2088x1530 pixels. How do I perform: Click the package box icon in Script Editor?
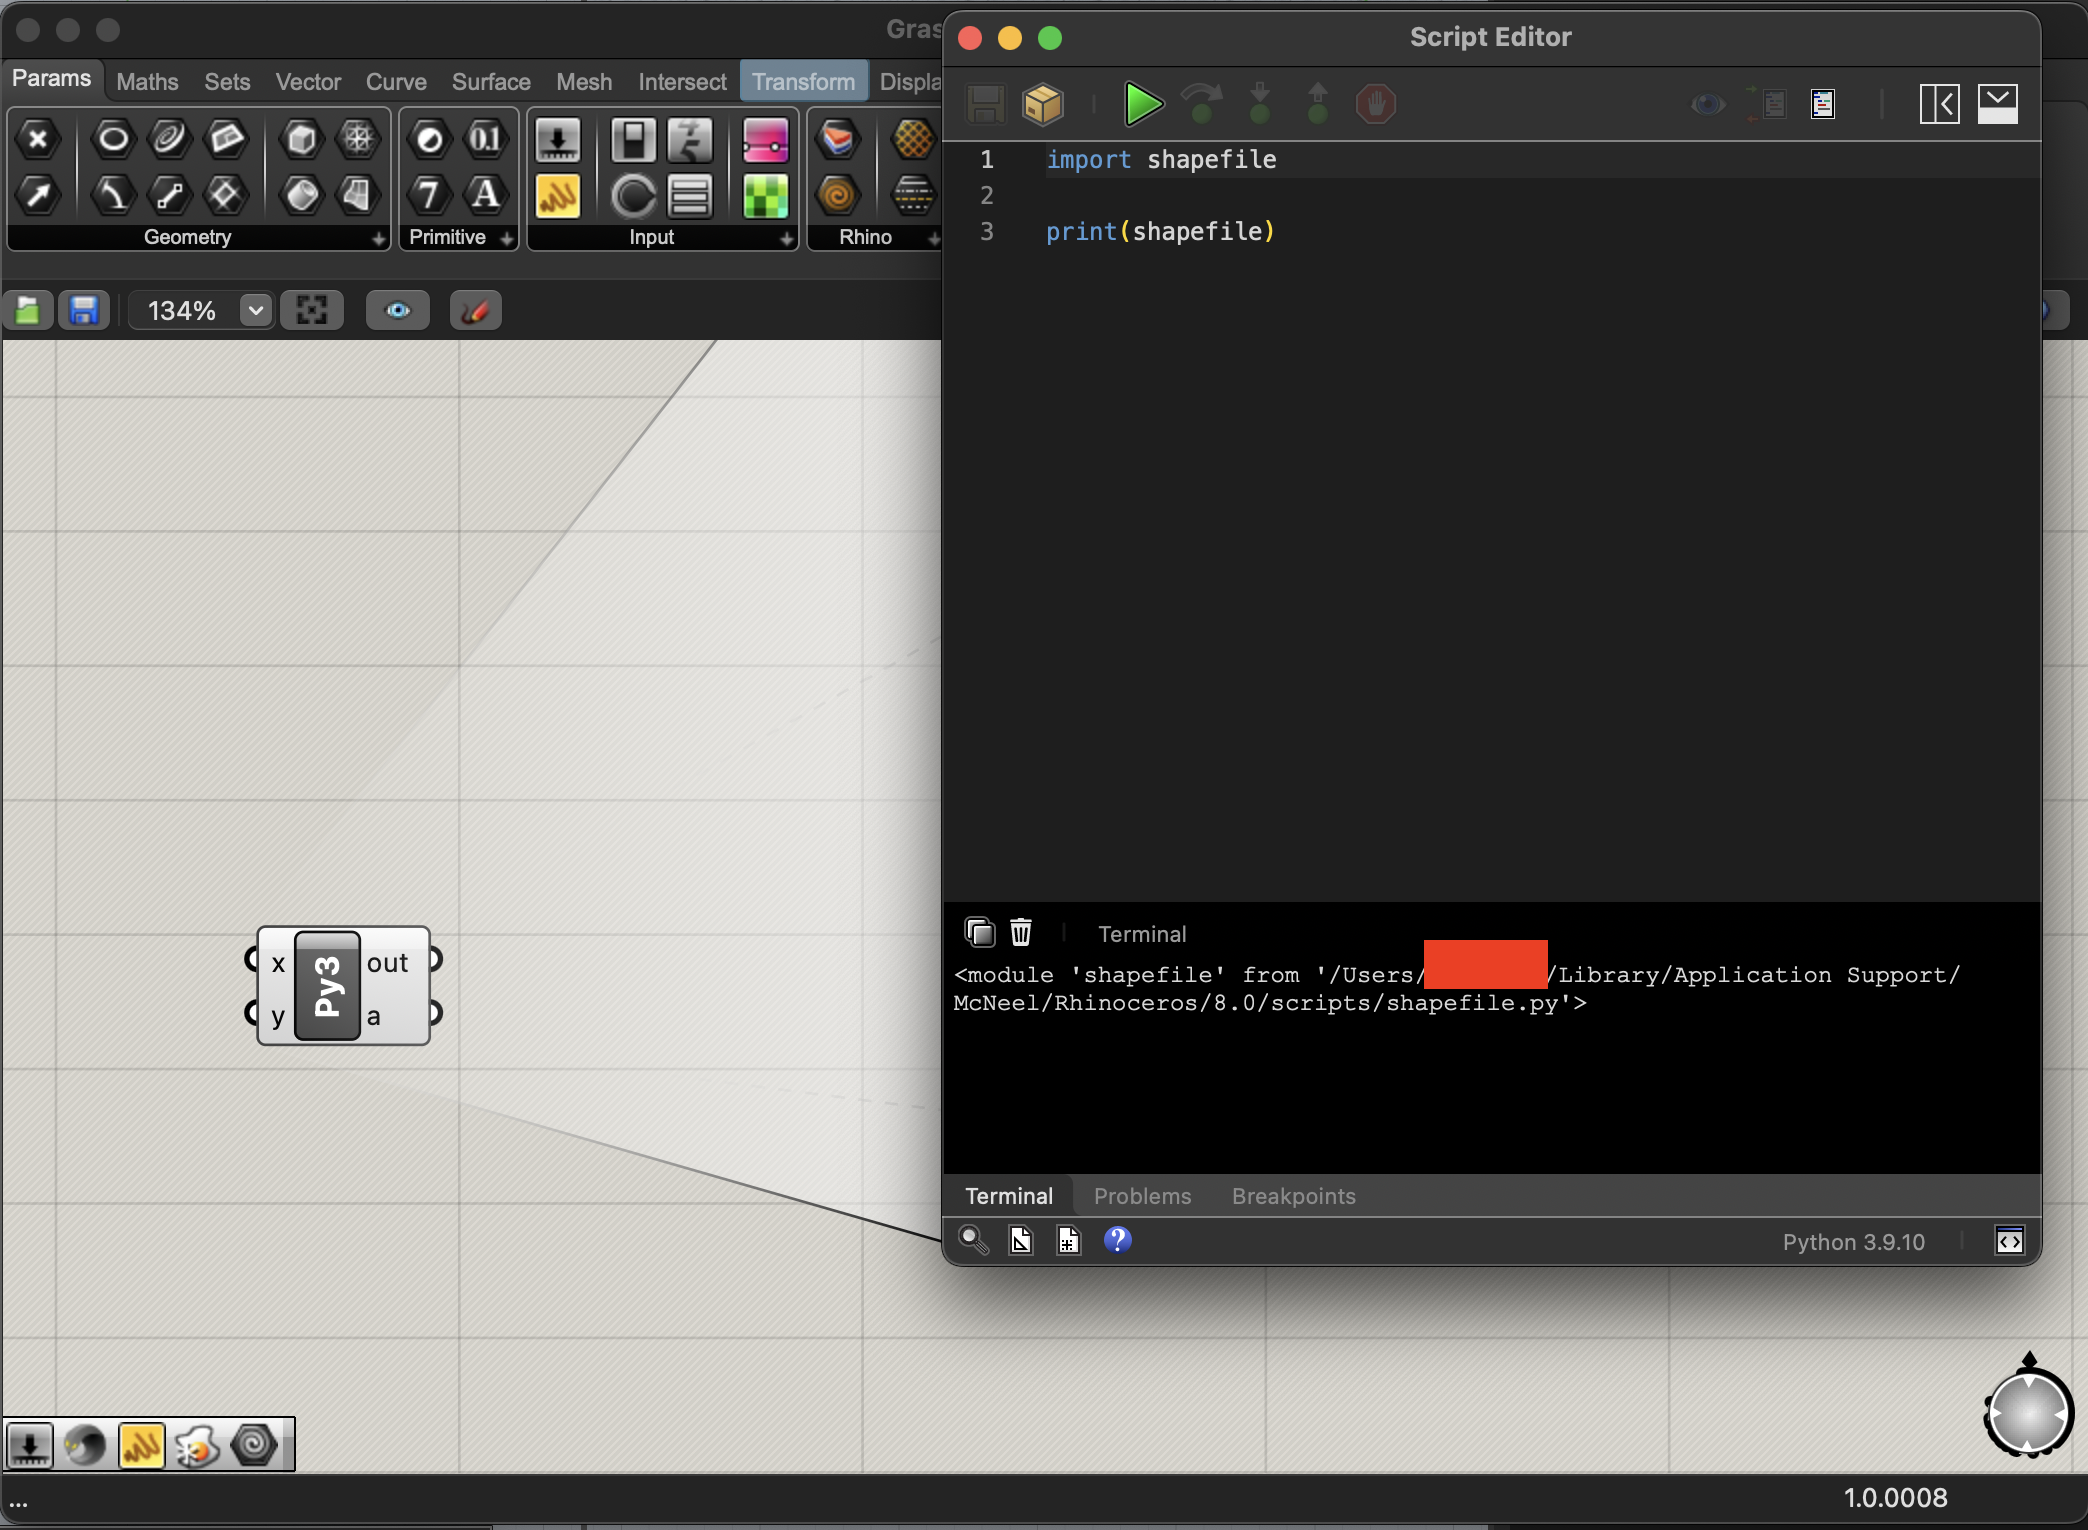(x=1042, y=104)
